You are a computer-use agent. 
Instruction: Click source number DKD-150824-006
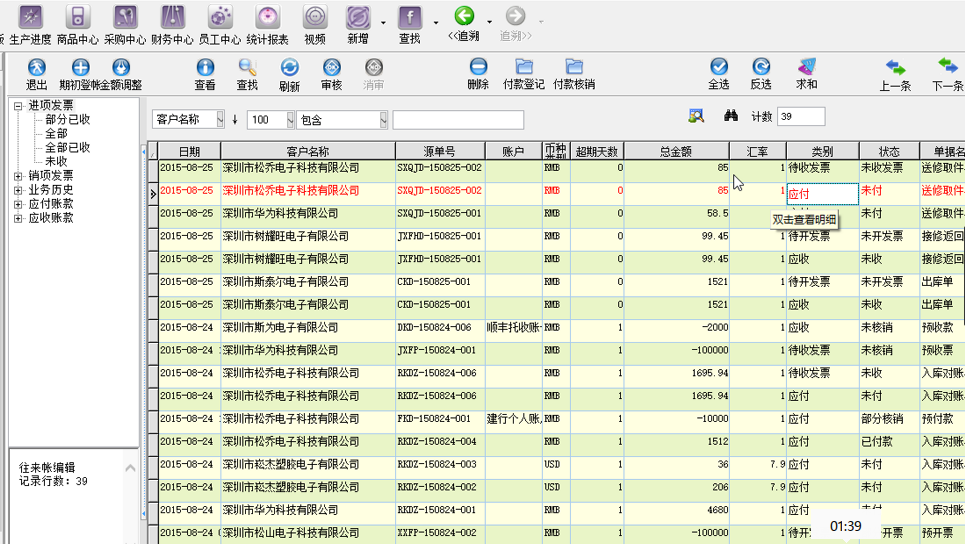pyautogui.click(x=434, y=327)
